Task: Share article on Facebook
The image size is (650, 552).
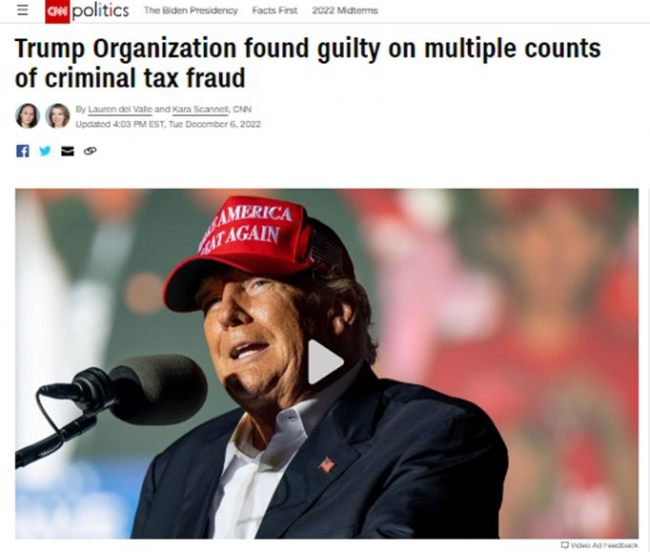Action: pyautogui.click(x=22, y=151)
